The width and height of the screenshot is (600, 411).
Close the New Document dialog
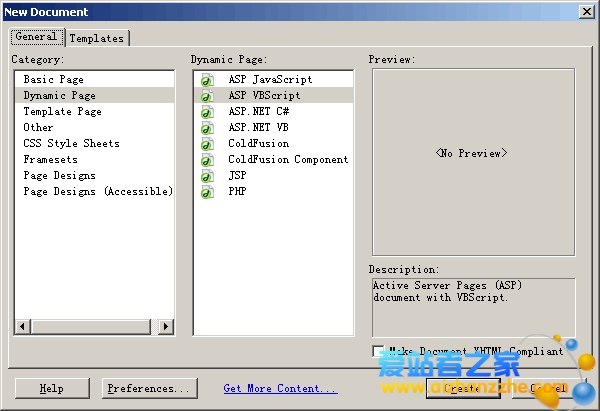click(x=586, y=11)
